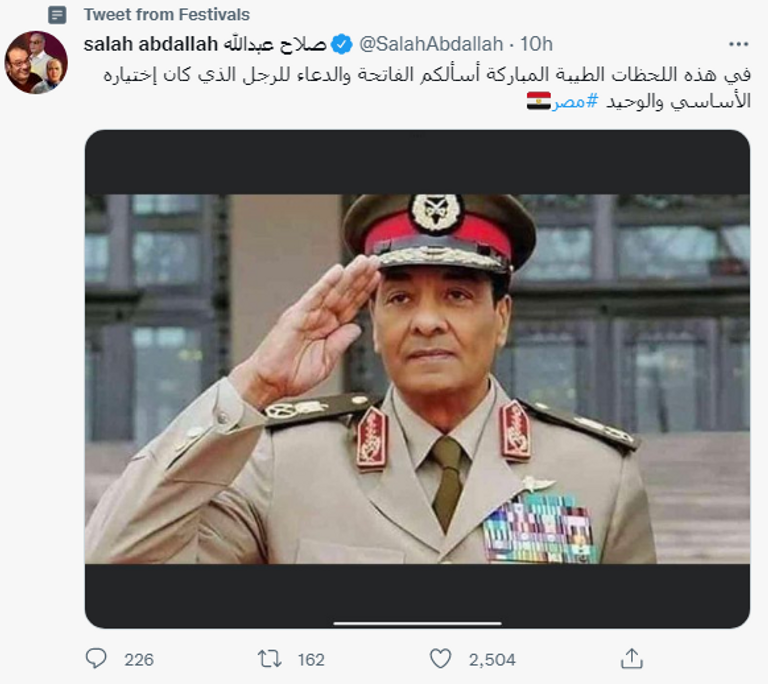
Task: Click the Arabic tweet text body
Action: click(430, 75)
